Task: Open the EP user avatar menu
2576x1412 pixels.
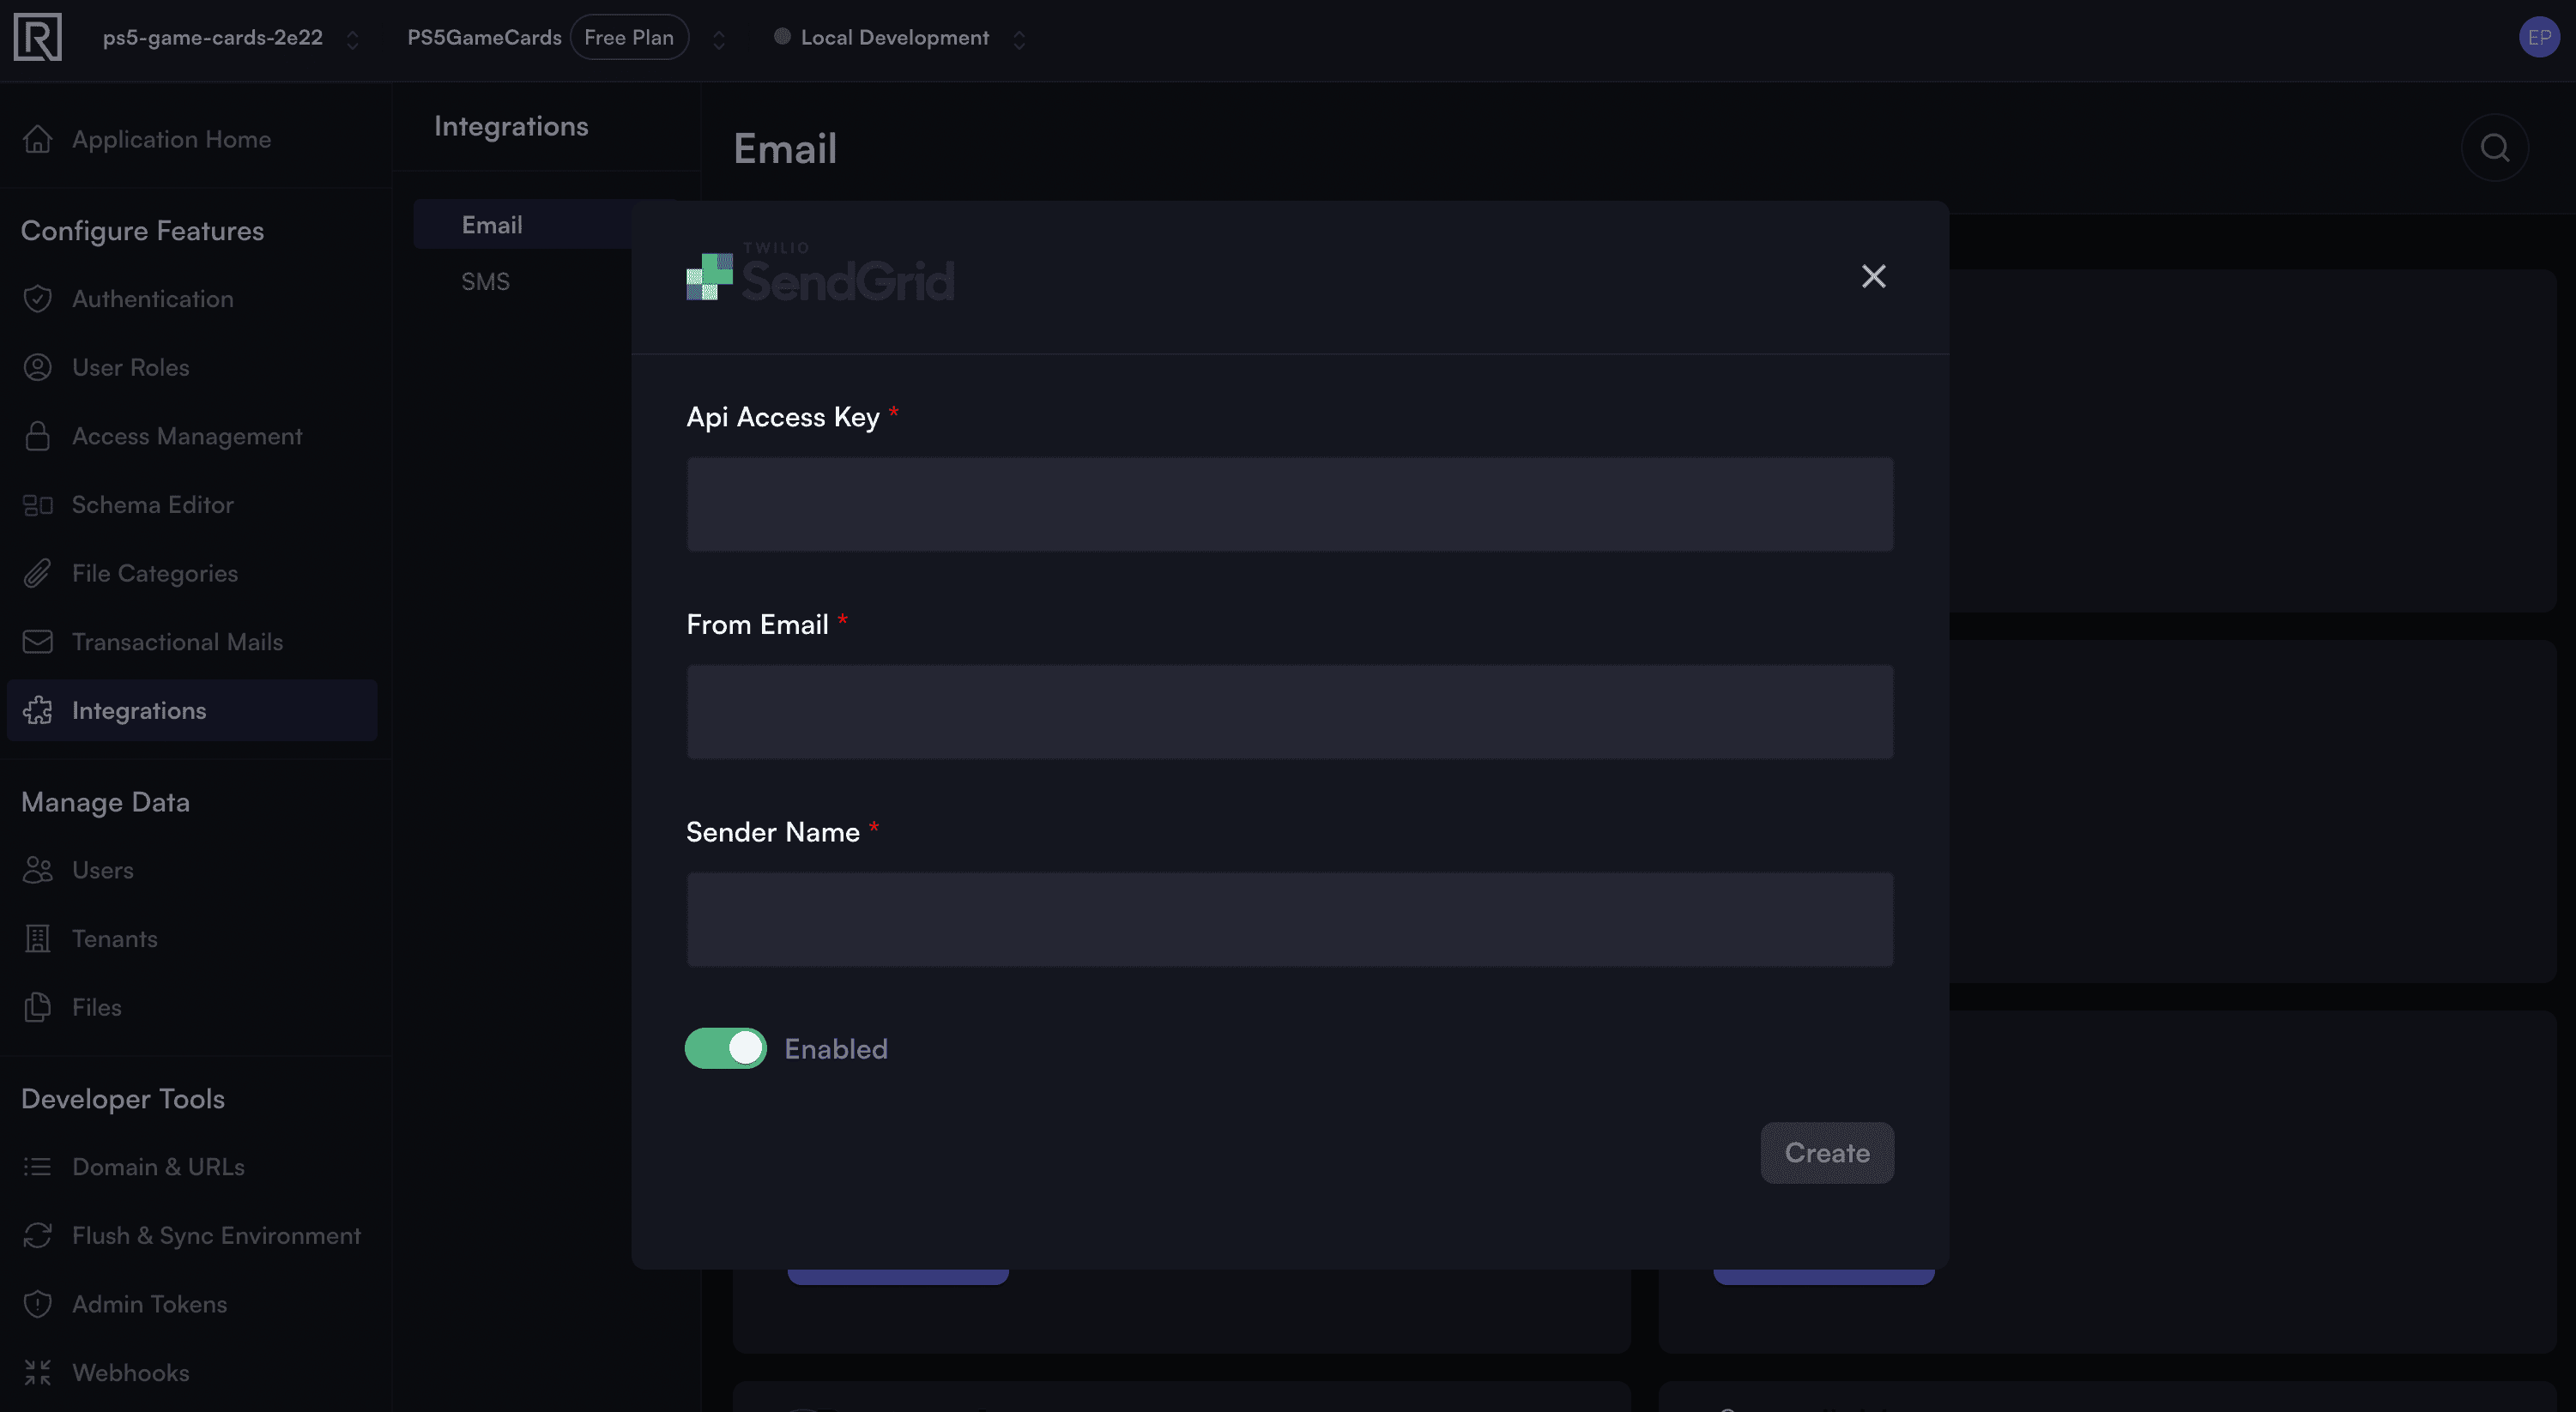Action: [2538, 37]
